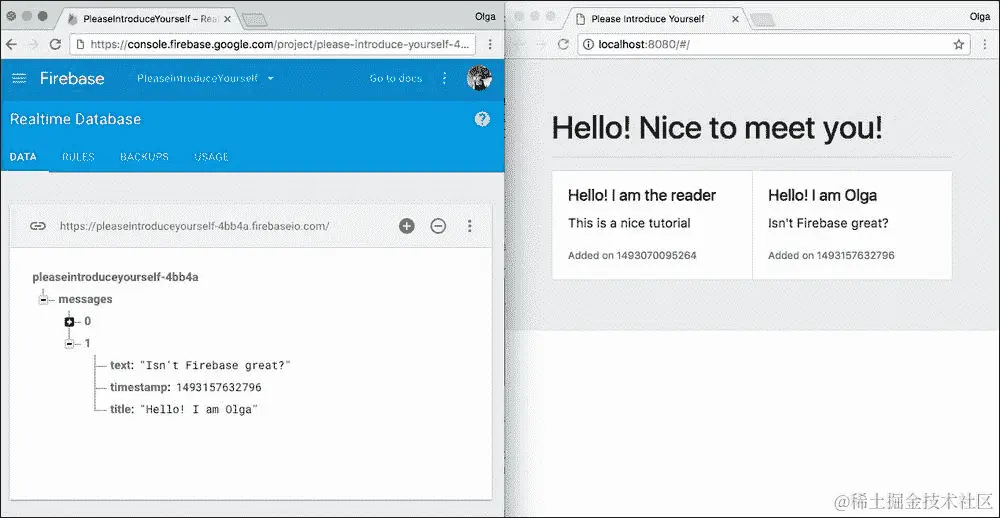Open new tab in localhost browser window
The width and height of the screenshot is (1000, 518).
point(761,20)
